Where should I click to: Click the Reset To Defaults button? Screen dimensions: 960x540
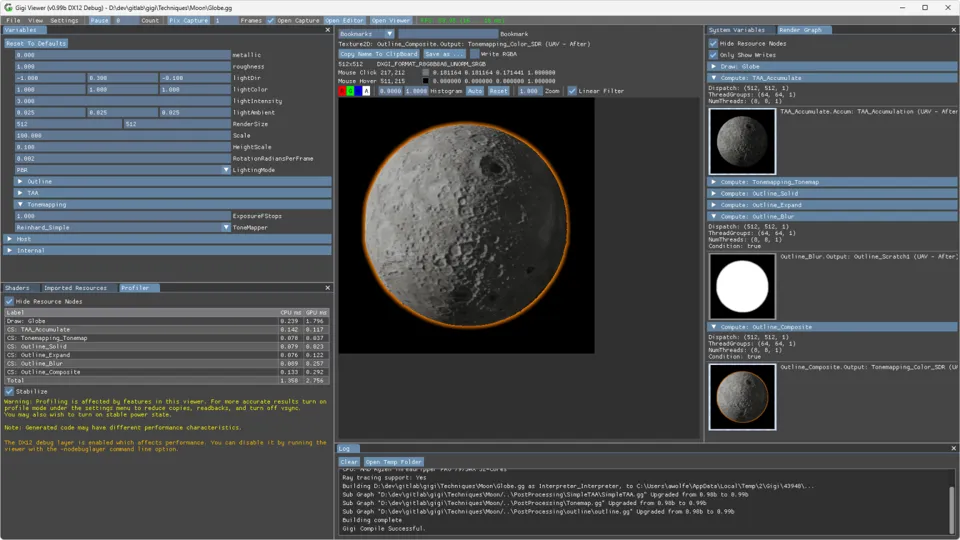coord(36,43)
